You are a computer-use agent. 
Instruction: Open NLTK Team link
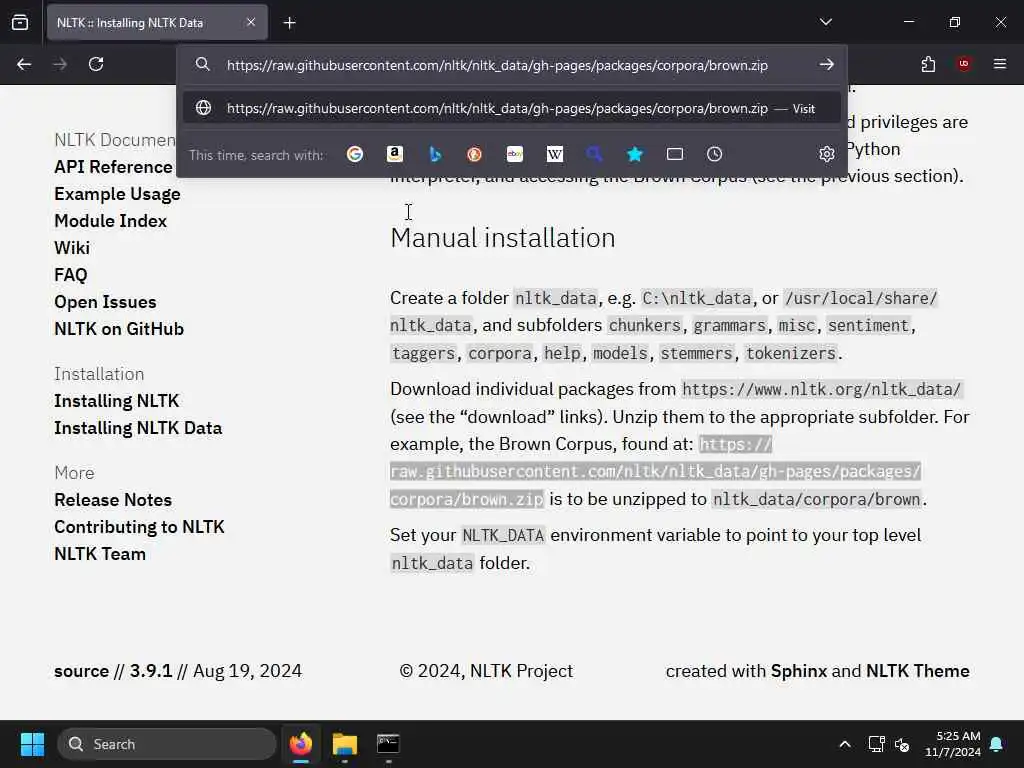[x=100, y=554]
